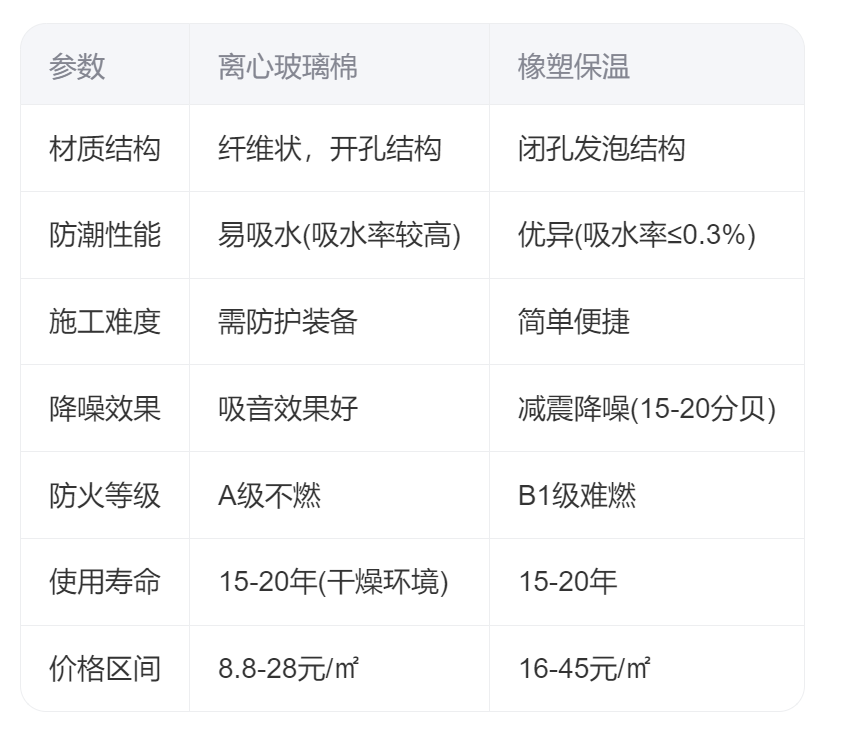Click the B1级难燃 cell

click(577, 495)
